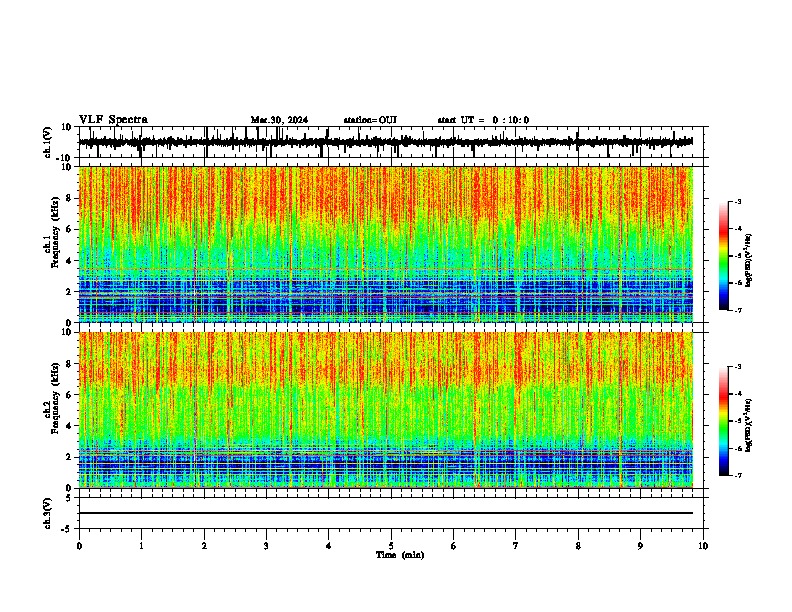Click the flat ch.3 voltage line

pyautogui.click(x=386, y=513)
